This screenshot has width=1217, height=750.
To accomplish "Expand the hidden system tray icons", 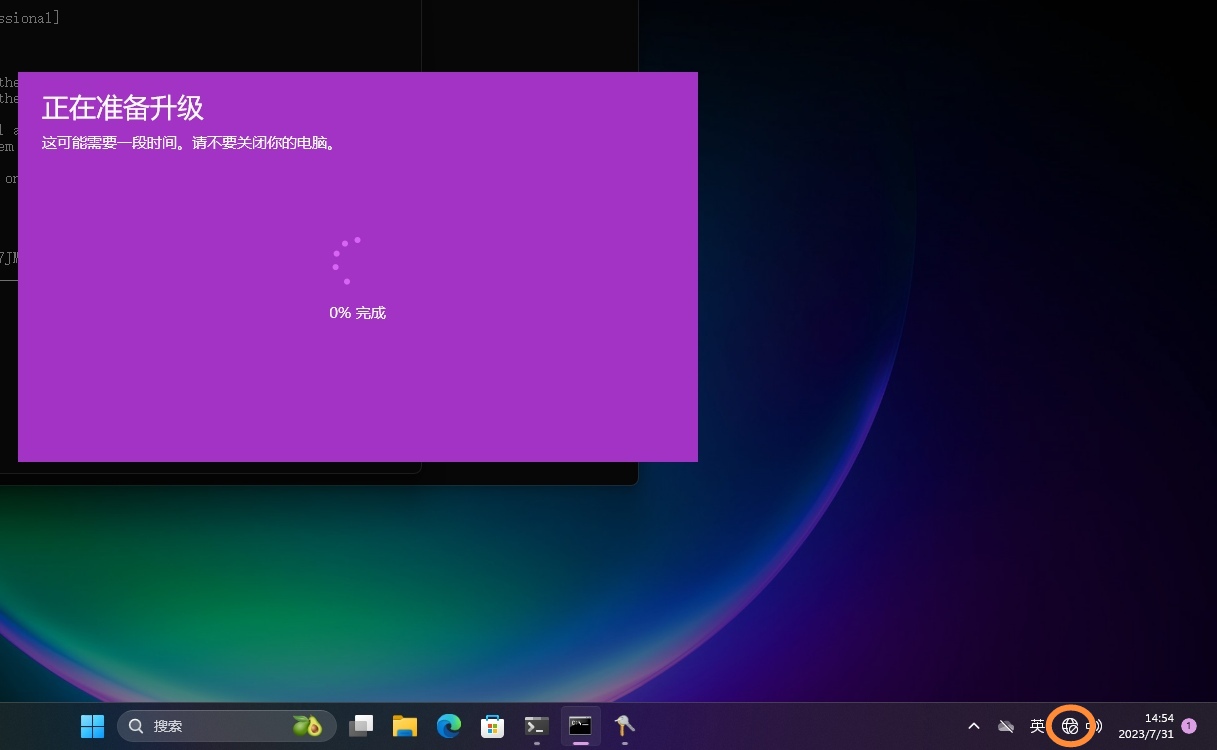I will [x=974, y=726].
